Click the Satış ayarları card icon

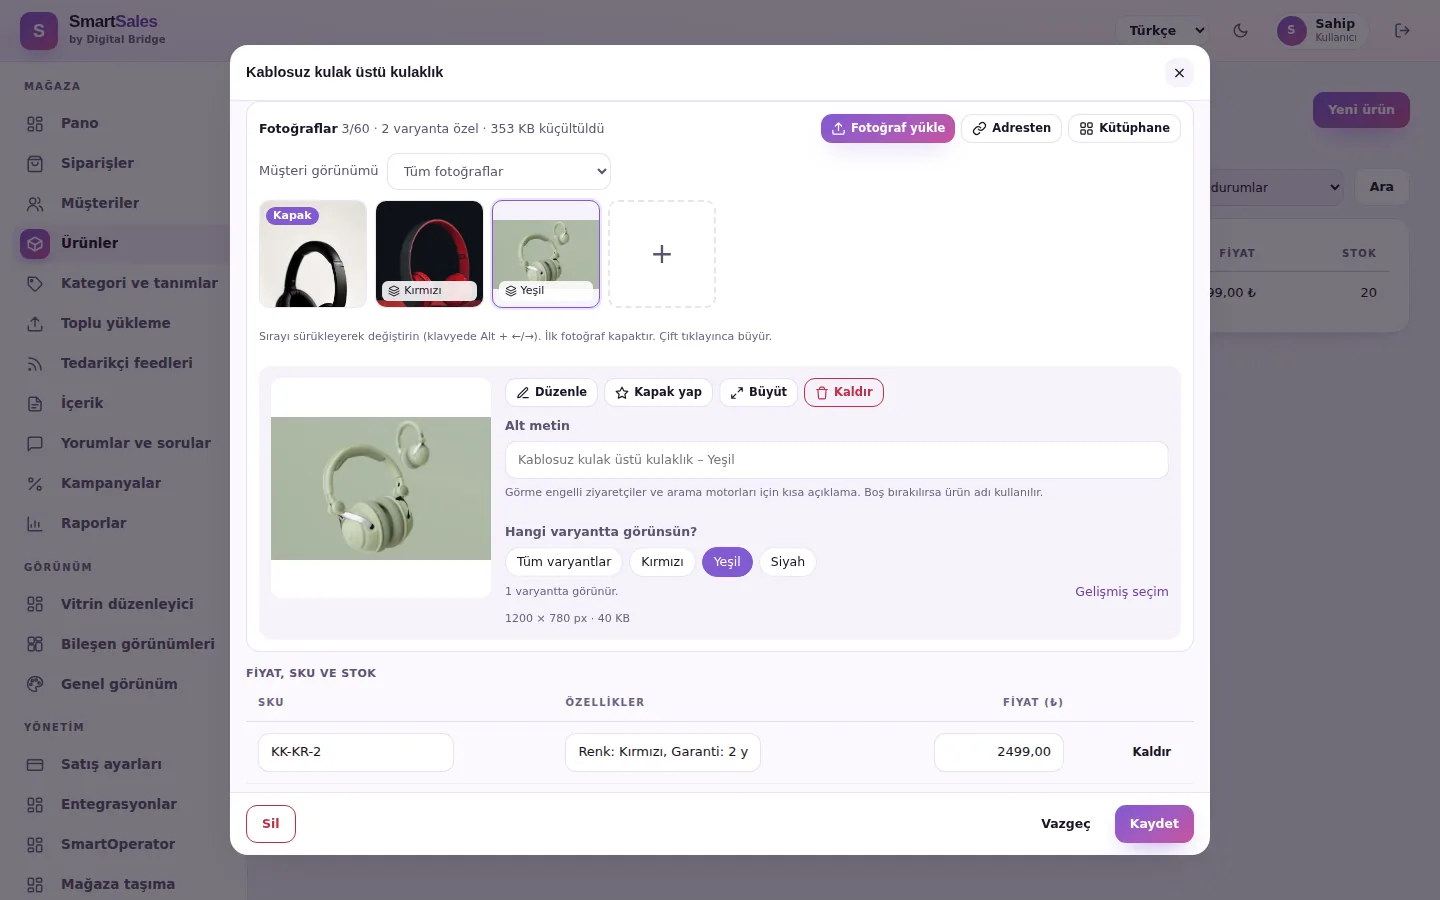click(35, 765)
